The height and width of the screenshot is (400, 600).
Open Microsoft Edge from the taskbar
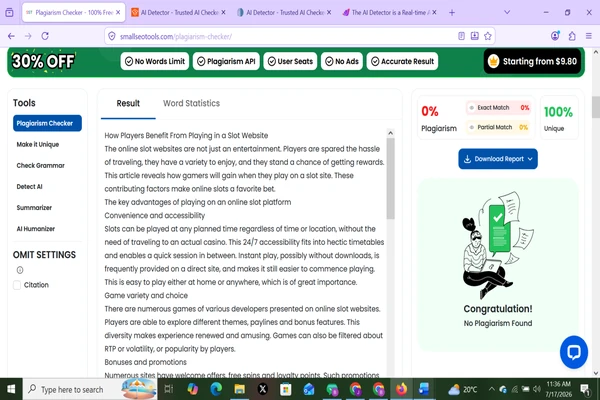point(216,389)
